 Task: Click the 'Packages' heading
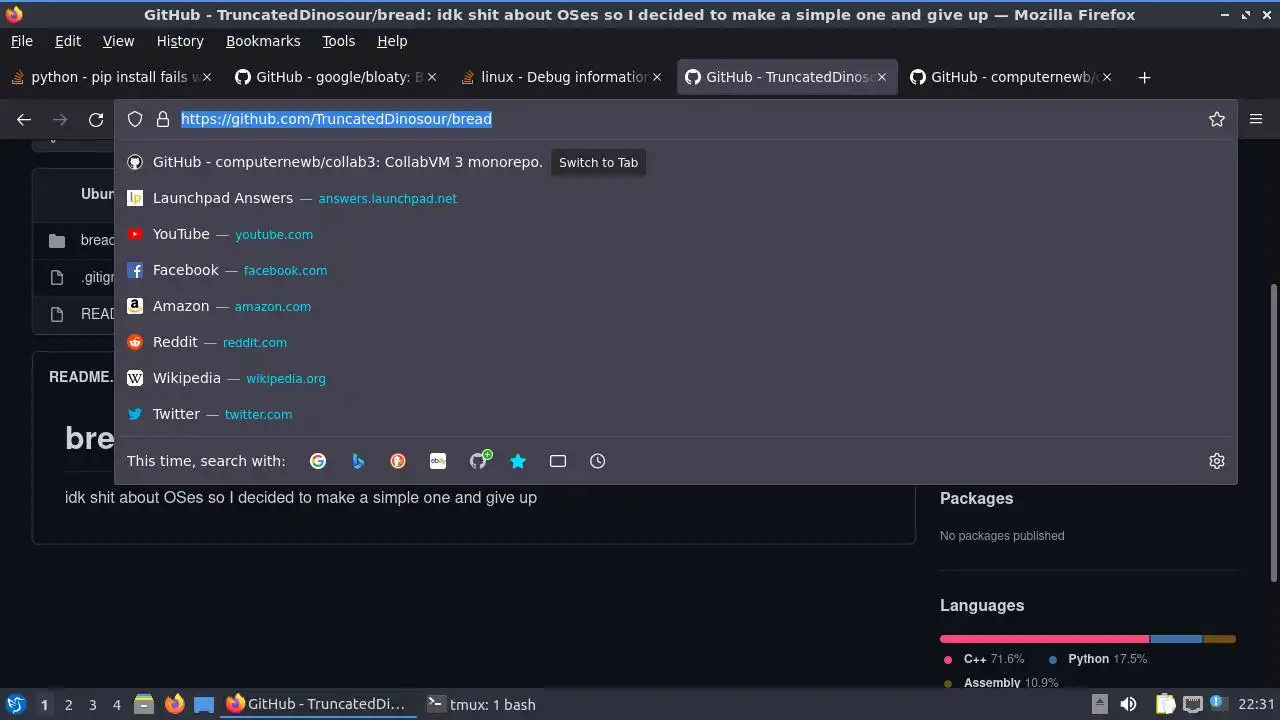[x=976, y=498]
